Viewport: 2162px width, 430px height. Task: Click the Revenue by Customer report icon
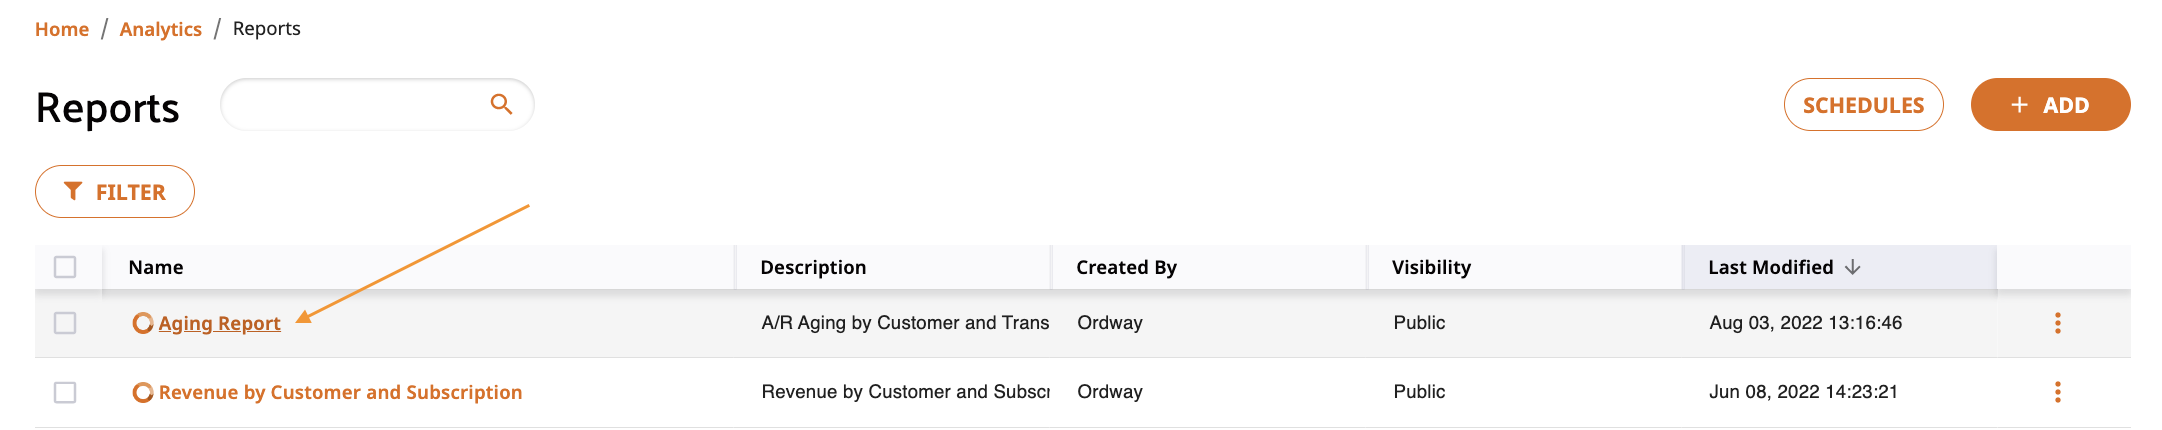click(143, 392)
